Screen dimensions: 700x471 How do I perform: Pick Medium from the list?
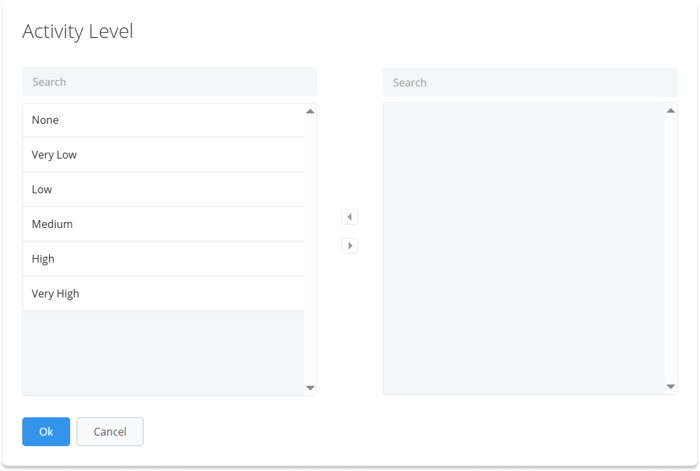click(163, 224)
